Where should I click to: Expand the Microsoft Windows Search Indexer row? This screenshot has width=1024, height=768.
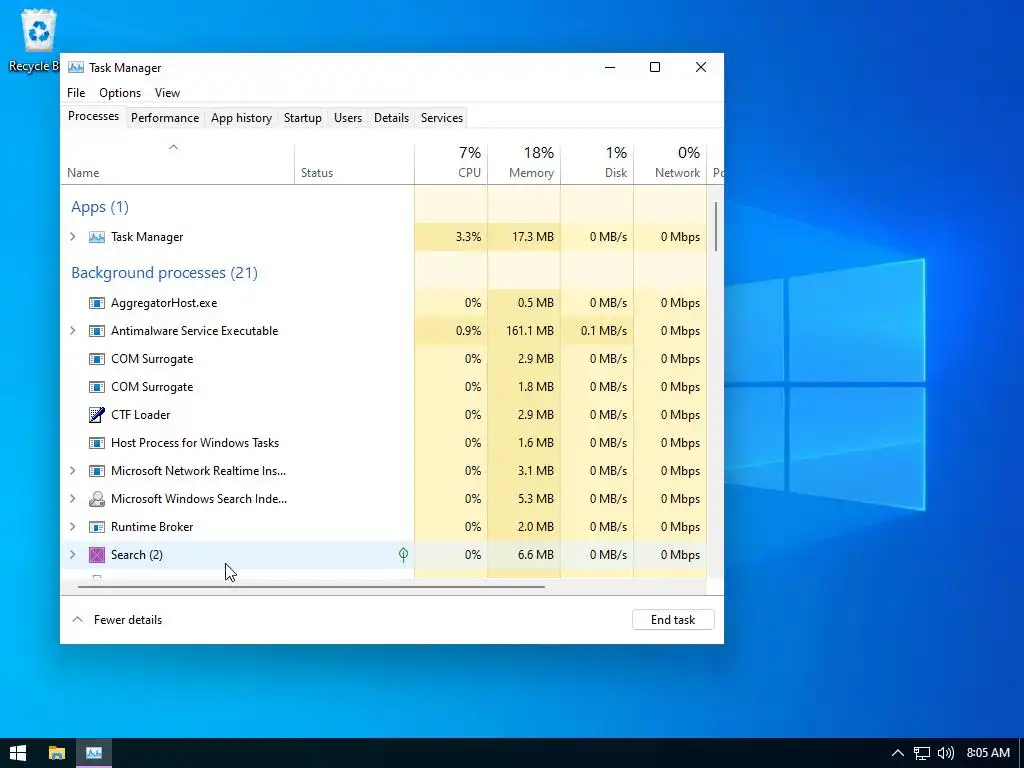tap(72, 499)
